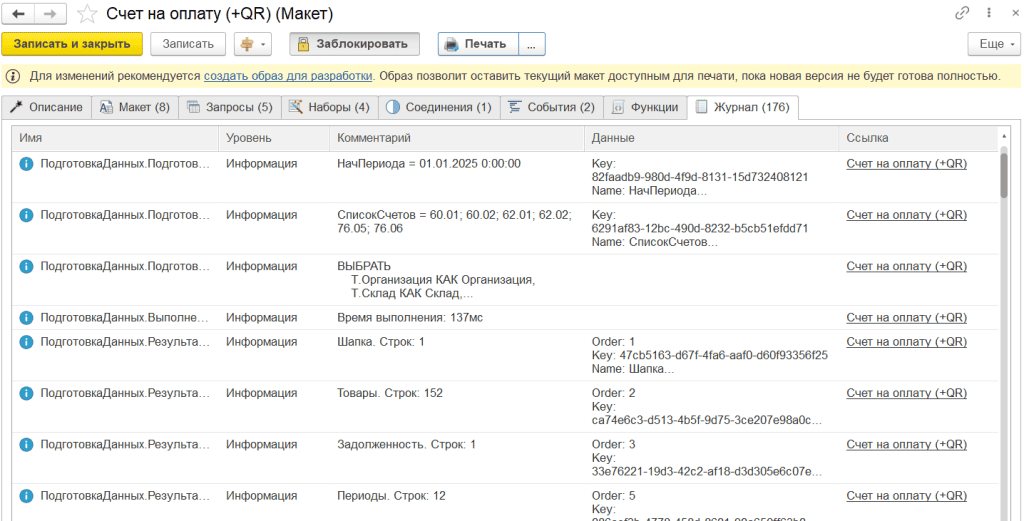1024x521 pixels.
Task: Open the Еще dropdown menu
Action: [x=993, y=44]
